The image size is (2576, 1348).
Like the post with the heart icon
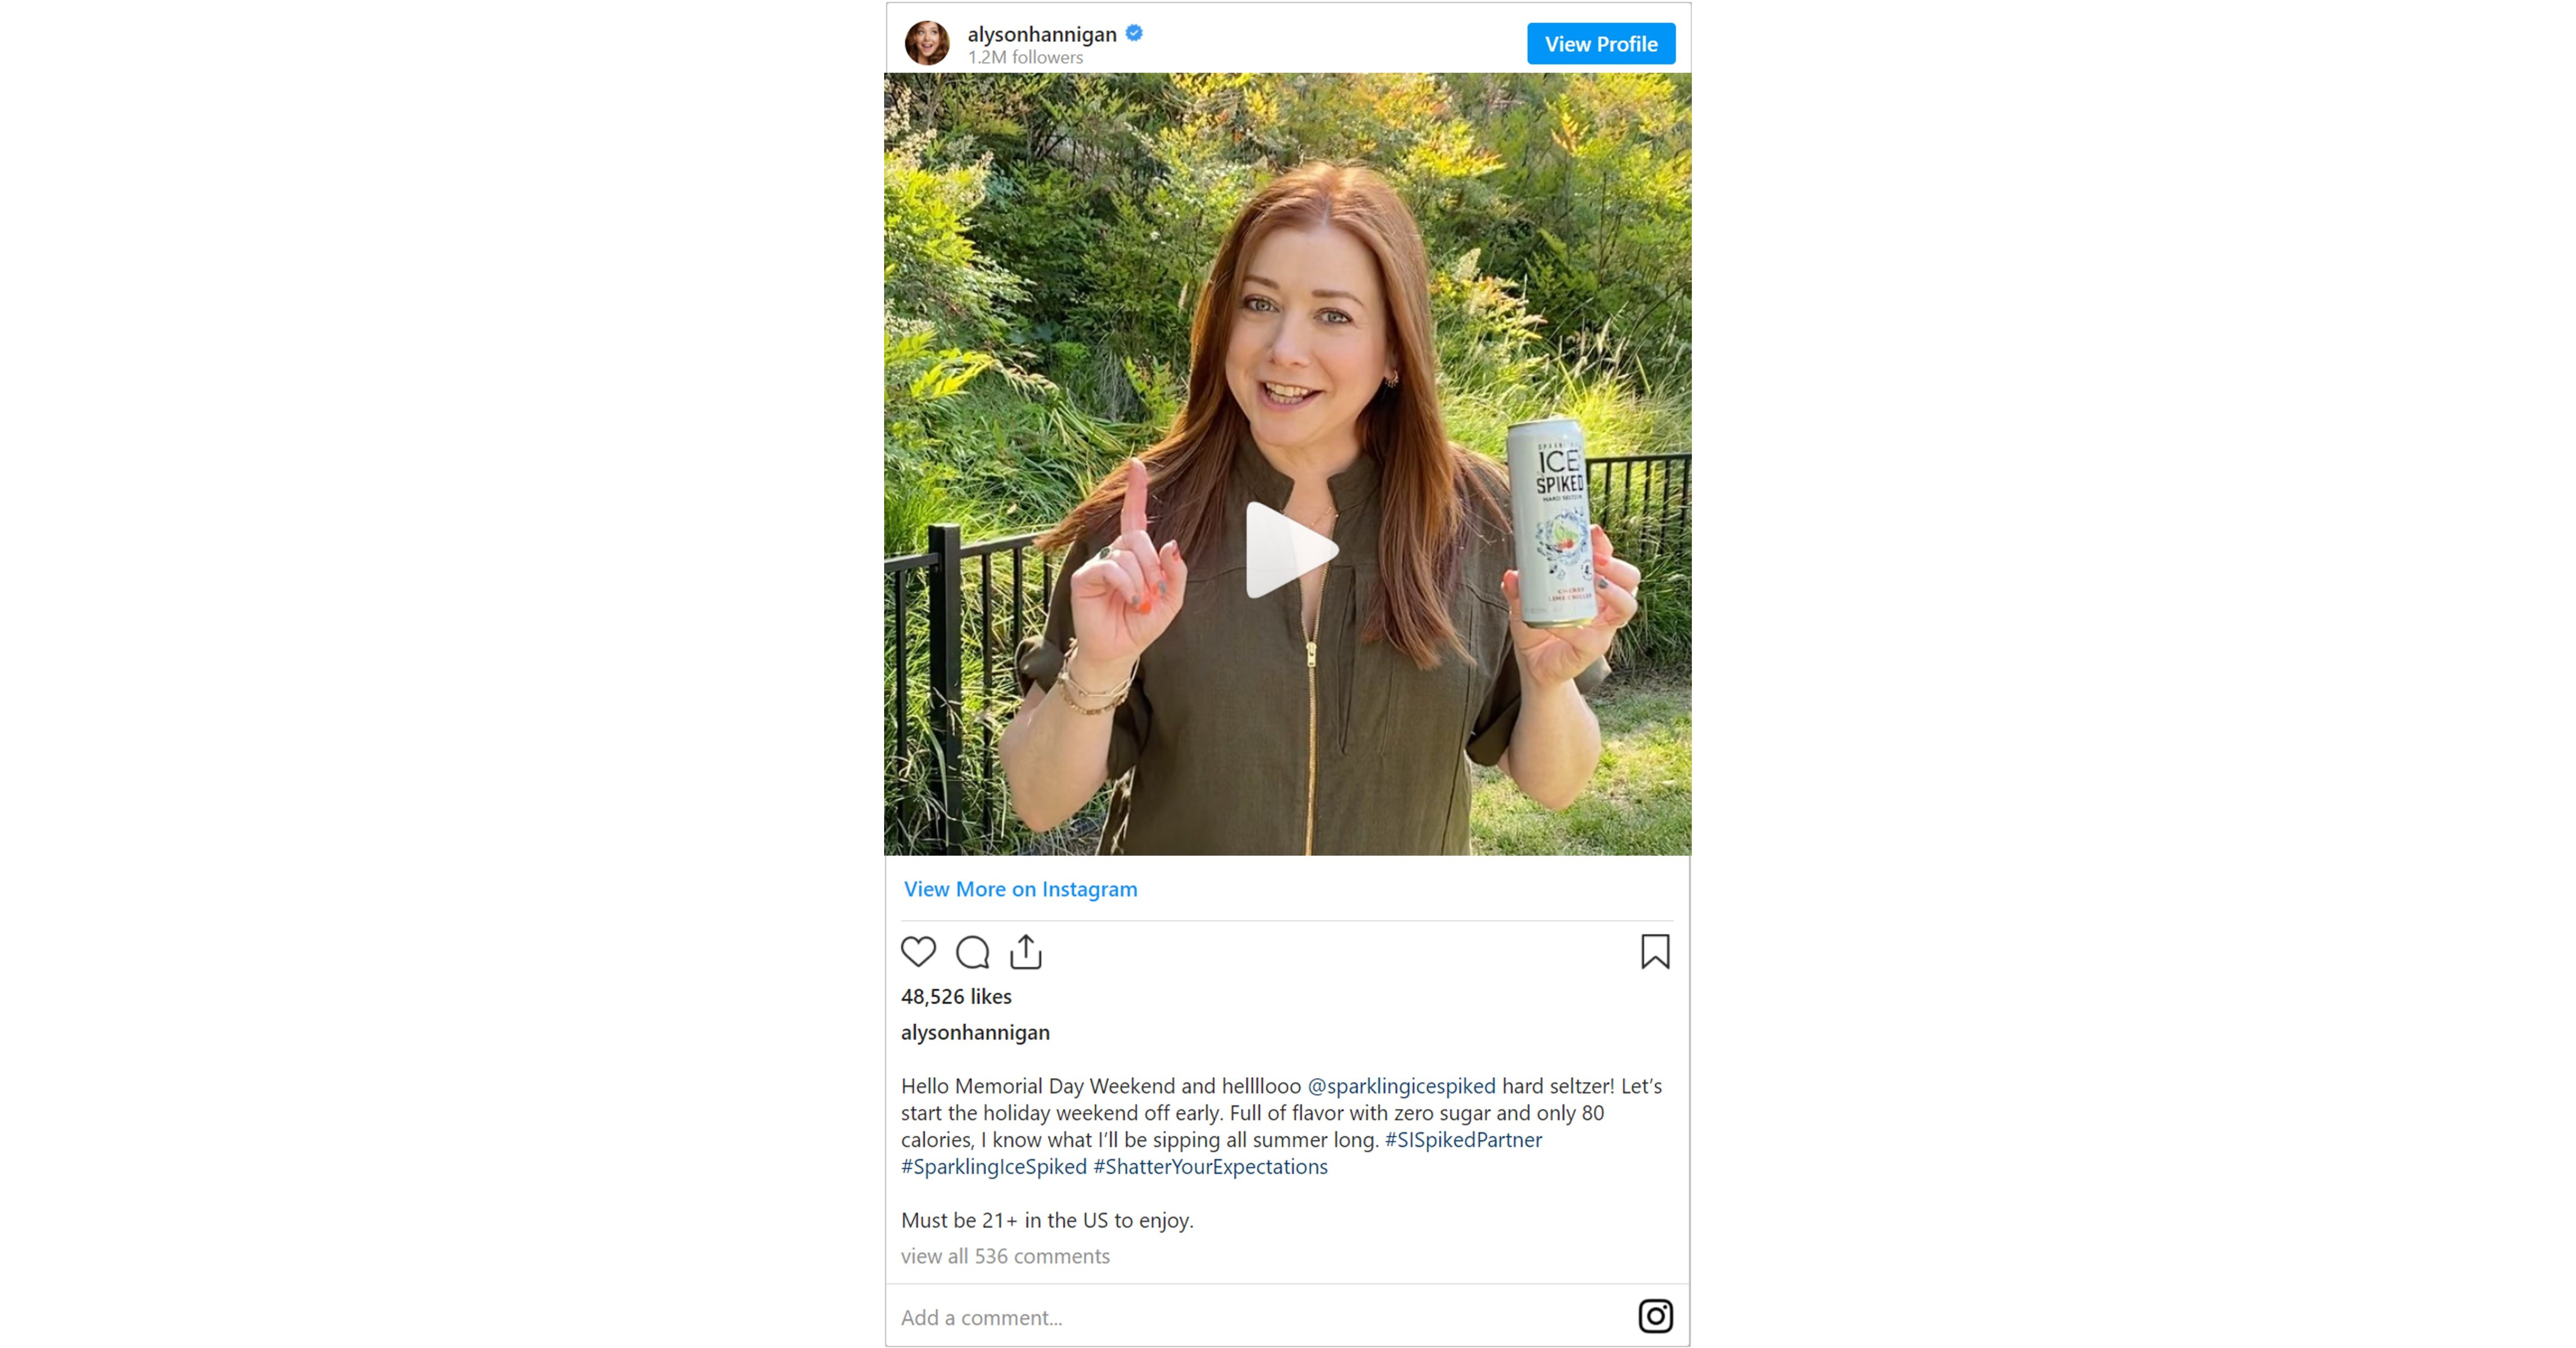click(918, 951)
